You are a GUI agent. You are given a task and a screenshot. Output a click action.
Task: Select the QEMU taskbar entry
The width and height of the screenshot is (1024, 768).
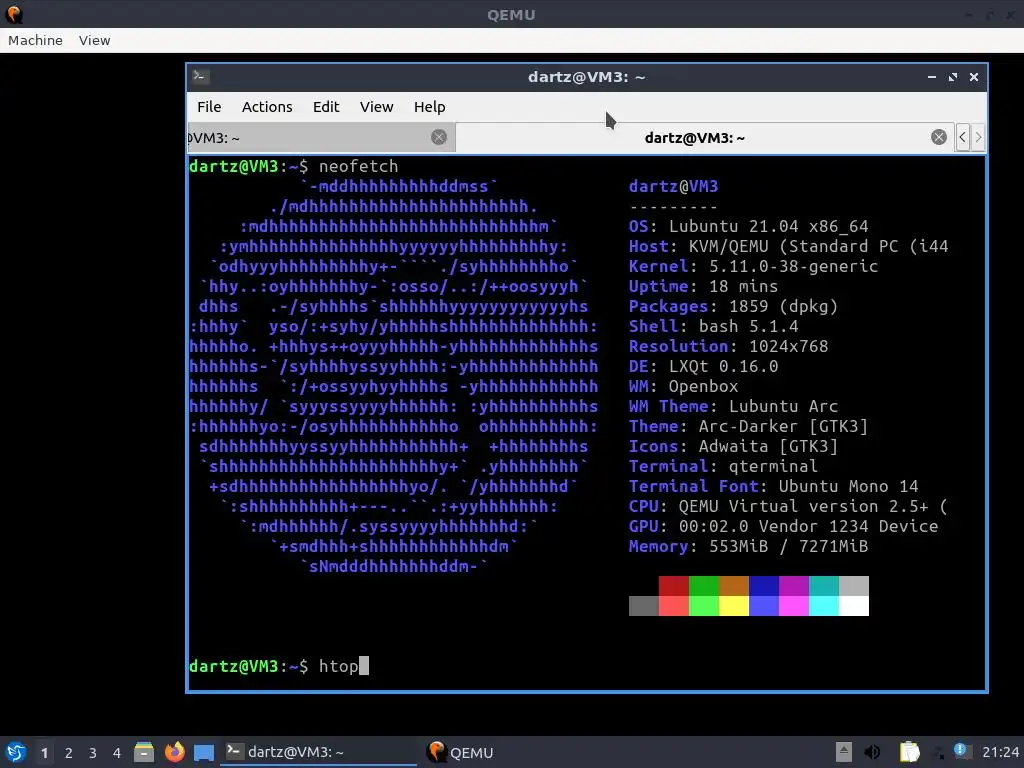[x=460, y=752]
